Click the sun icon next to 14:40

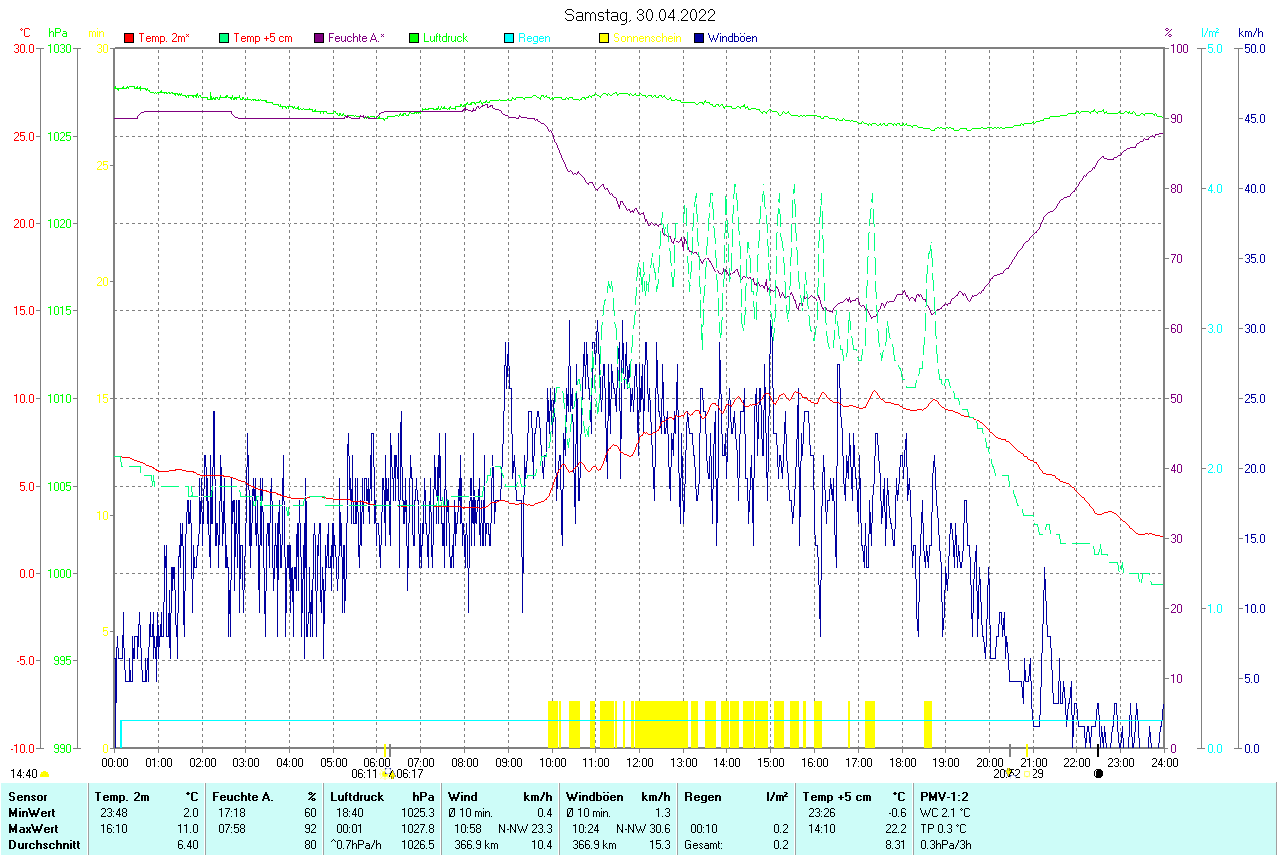45,774
